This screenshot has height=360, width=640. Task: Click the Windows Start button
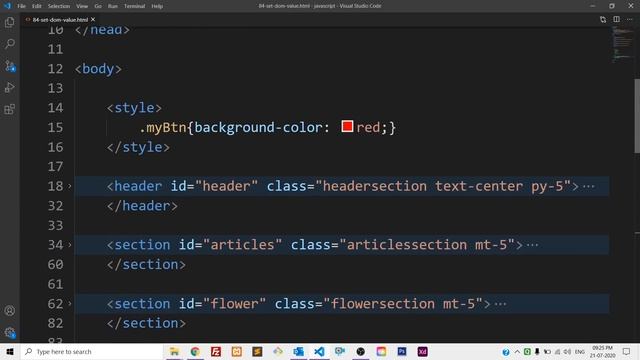pos(10,351)
